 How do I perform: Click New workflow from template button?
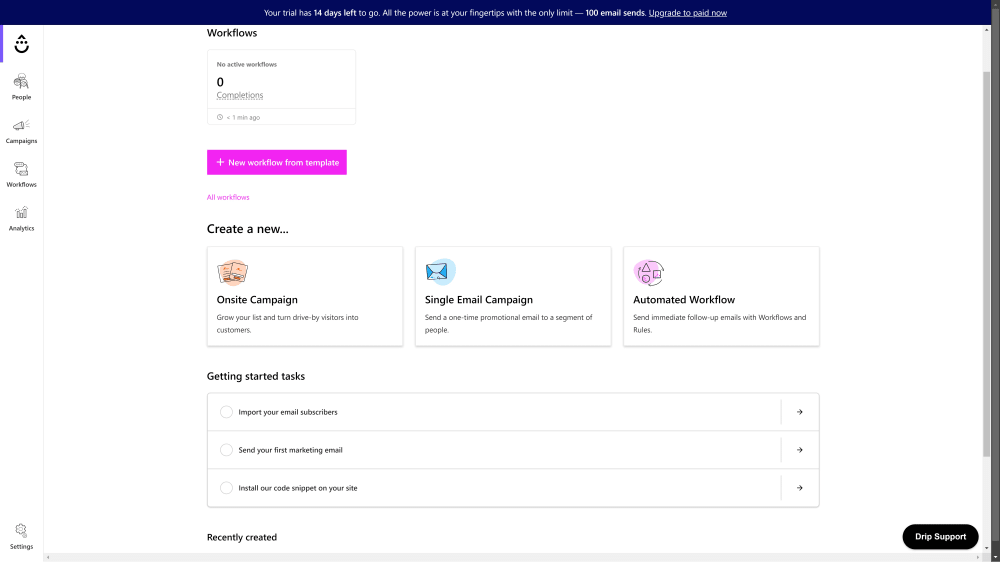[x=277, y=162]
